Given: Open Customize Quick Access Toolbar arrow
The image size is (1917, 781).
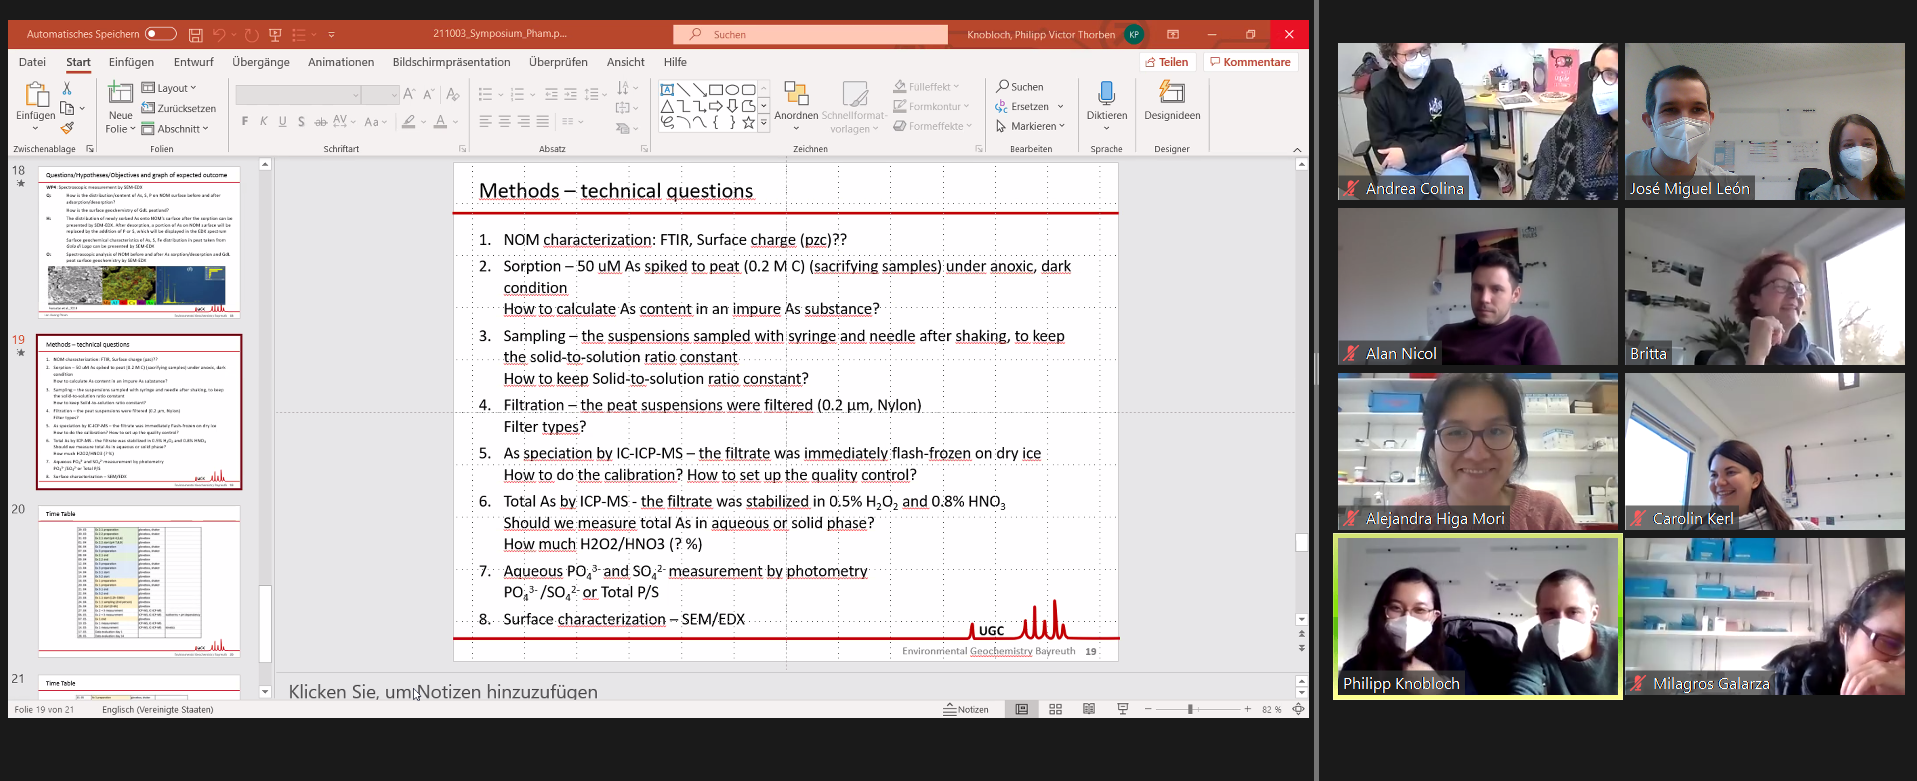Looking at the screenshot, I should [x=331, y=35].
